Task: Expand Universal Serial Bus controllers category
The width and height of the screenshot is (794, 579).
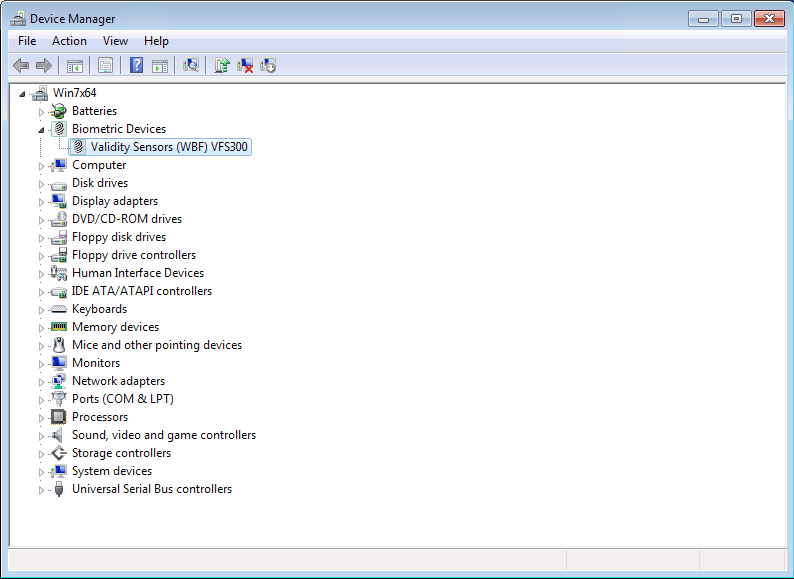Action: [x=42, y=490]
